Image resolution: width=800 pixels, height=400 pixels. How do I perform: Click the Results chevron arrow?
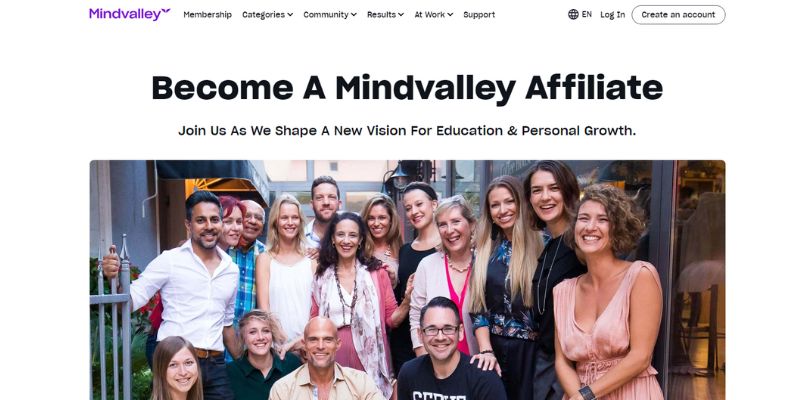click(x=401, y=15)
